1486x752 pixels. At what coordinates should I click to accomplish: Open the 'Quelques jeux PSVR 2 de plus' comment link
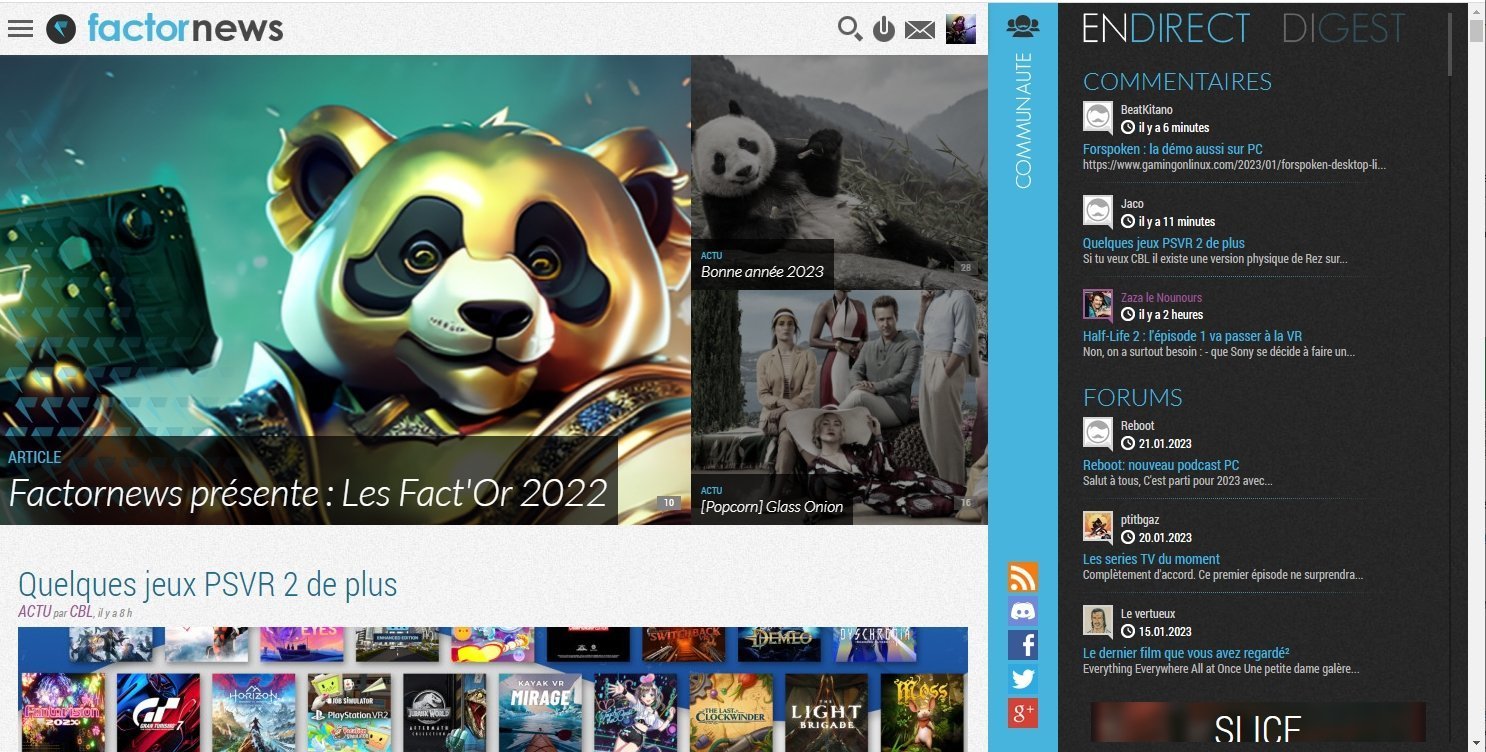click(x=1163, y=243)
